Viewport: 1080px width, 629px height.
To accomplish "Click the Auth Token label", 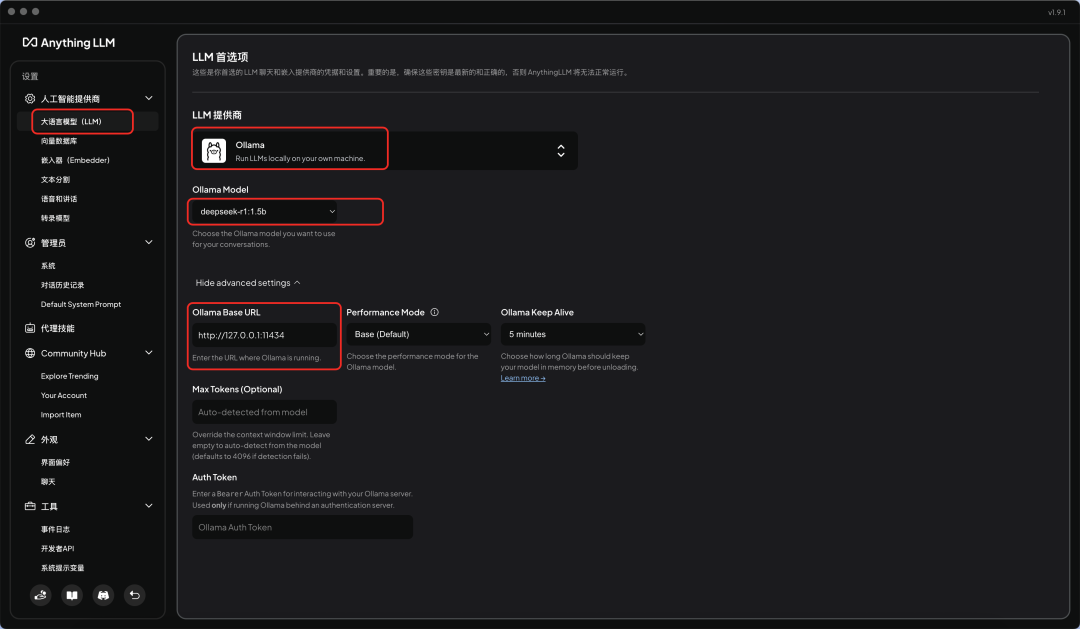I will click(214, 477).
